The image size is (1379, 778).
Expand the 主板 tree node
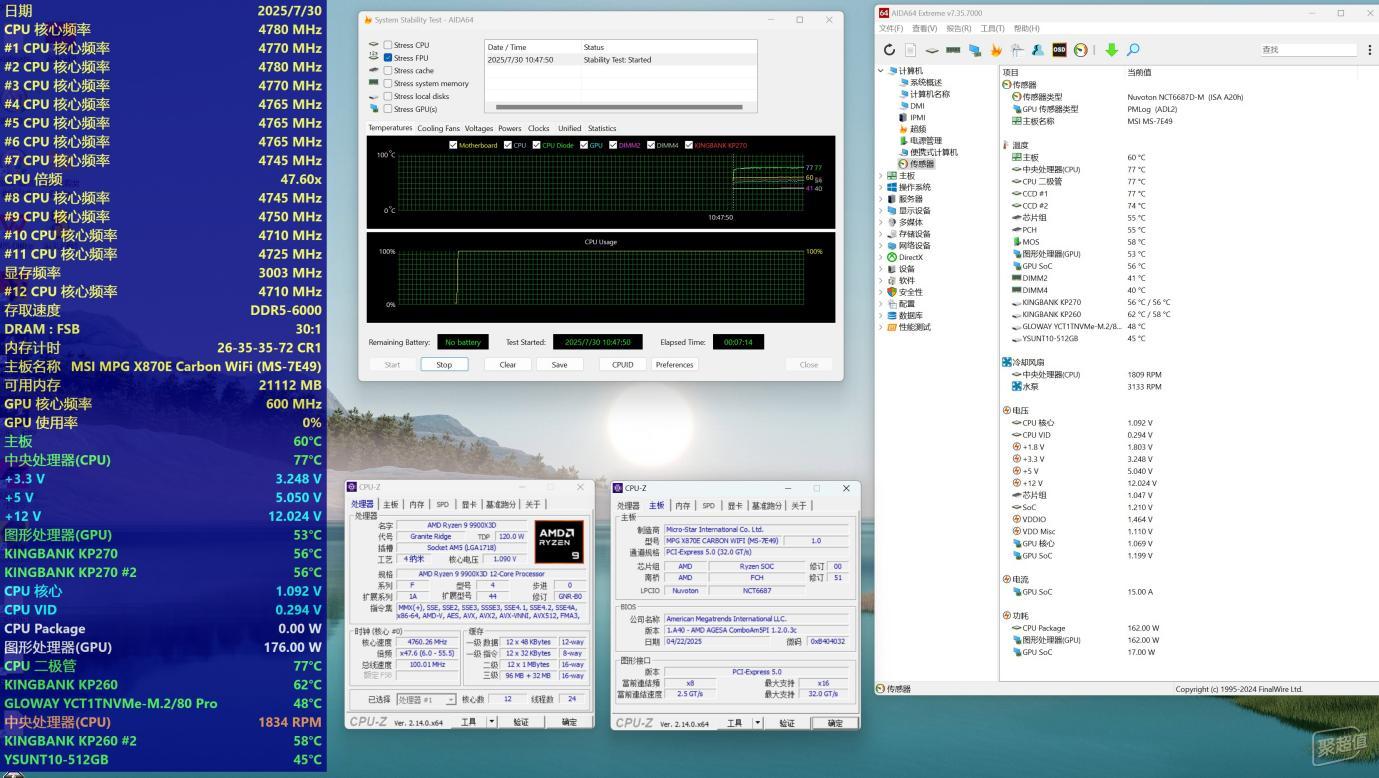(881, 176)
